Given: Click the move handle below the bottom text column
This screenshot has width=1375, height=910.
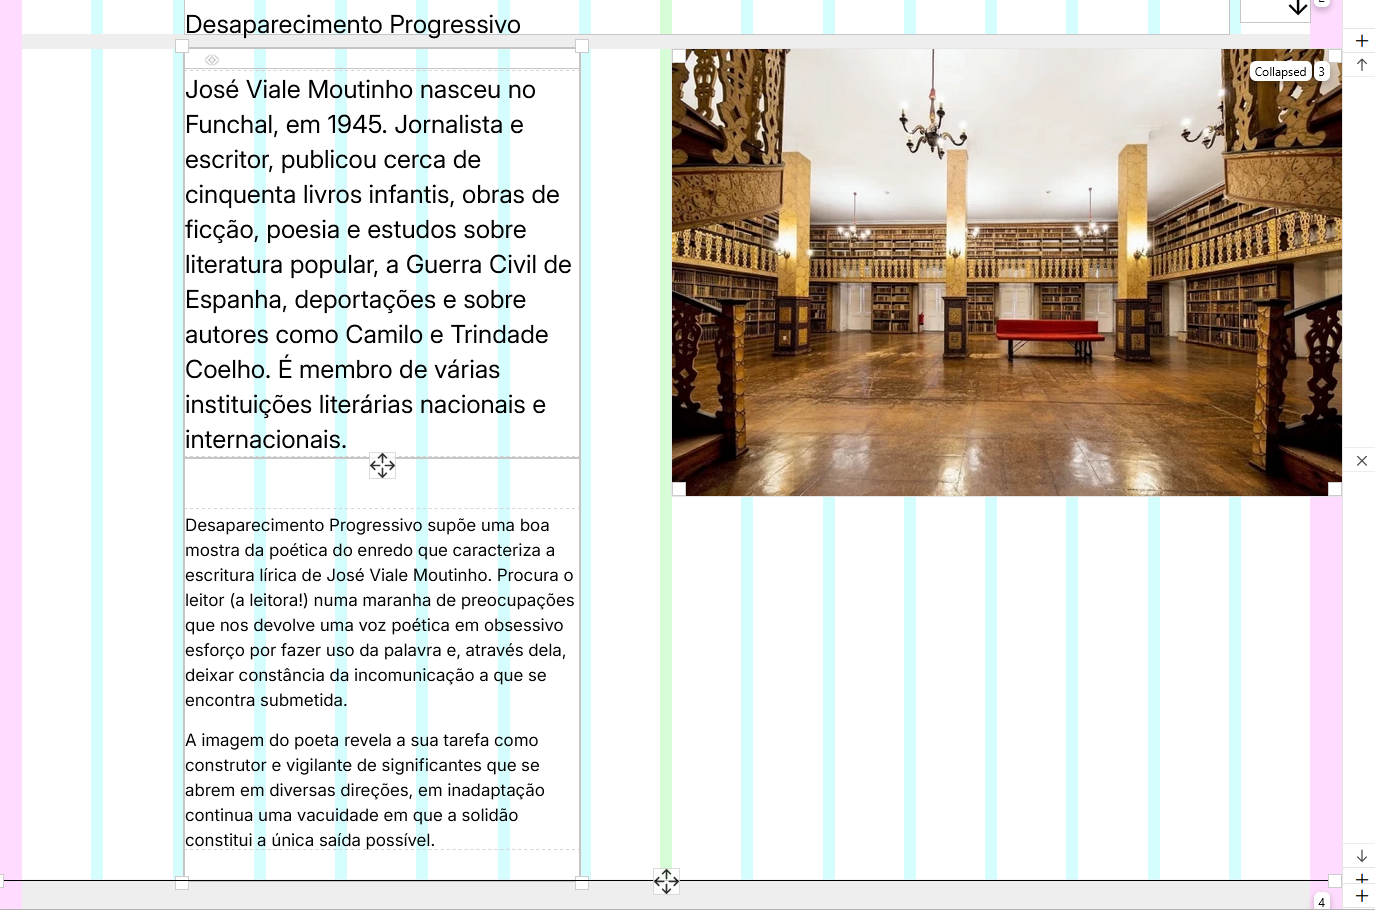Looking at the screenshot, I should pyautogui.click(x=666, y=881).
